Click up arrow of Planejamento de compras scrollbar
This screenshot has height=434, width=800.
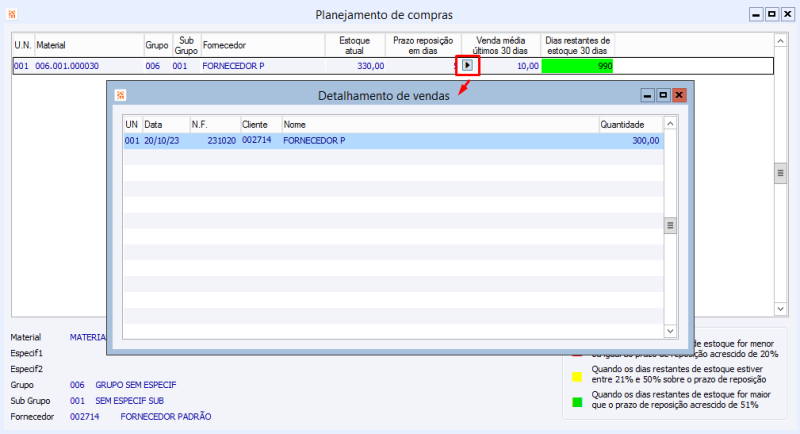point(781,41)
